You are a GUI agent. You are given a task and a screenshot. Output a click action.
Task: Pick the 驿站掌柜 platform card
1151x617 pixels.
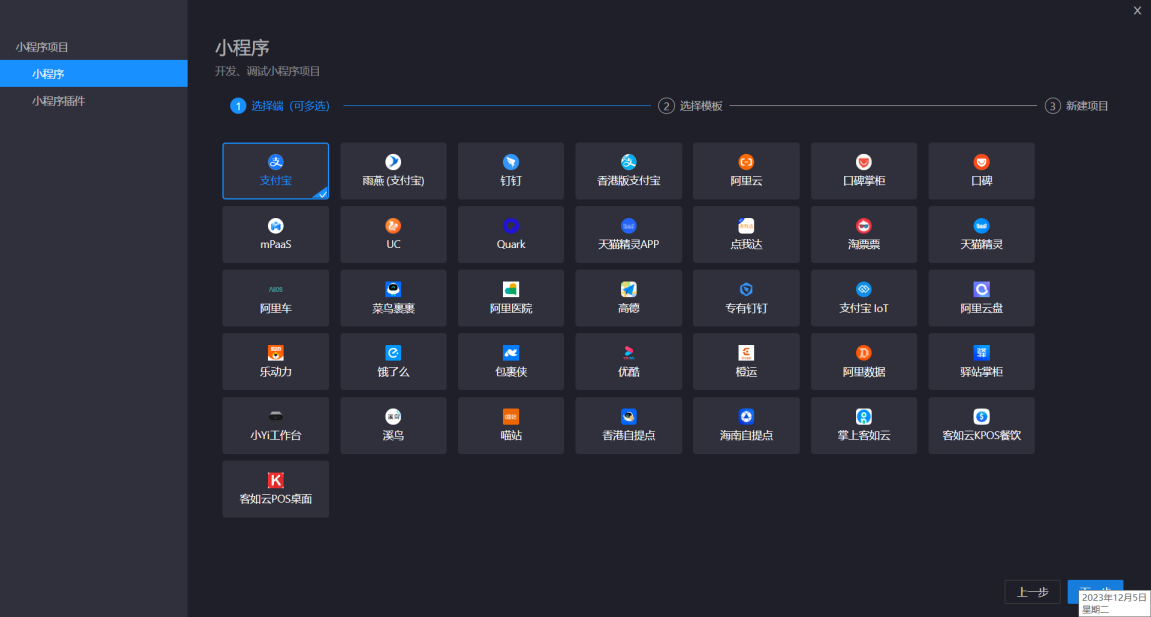981,362
